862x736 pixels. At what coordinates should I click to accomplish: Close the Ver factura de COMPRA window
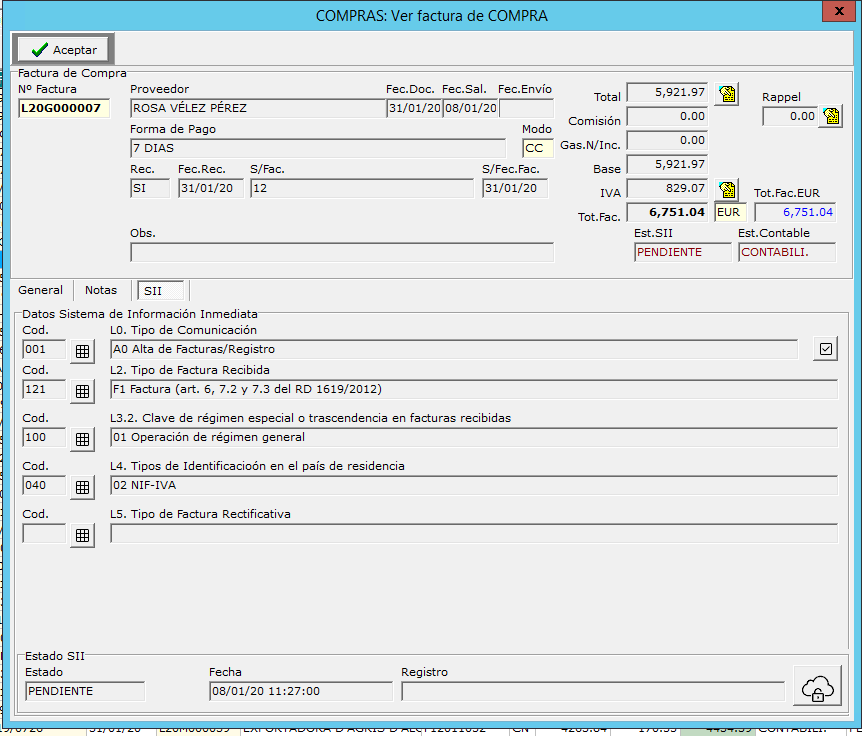pyautogui.click(x=839, y=11)
